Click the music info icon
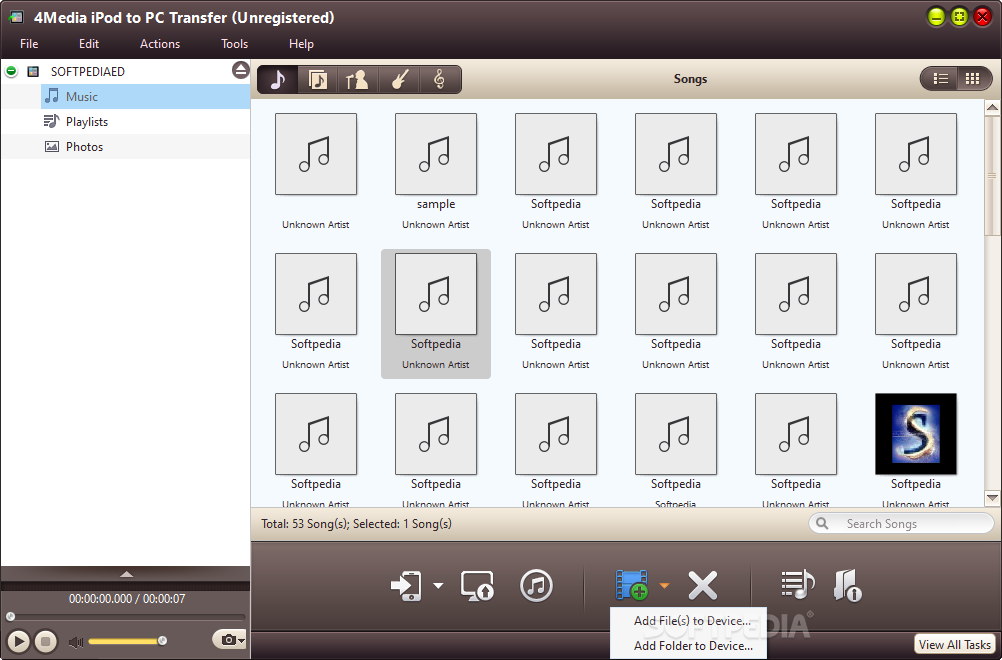Viewport: 1002px width, 660px height. 847,585
